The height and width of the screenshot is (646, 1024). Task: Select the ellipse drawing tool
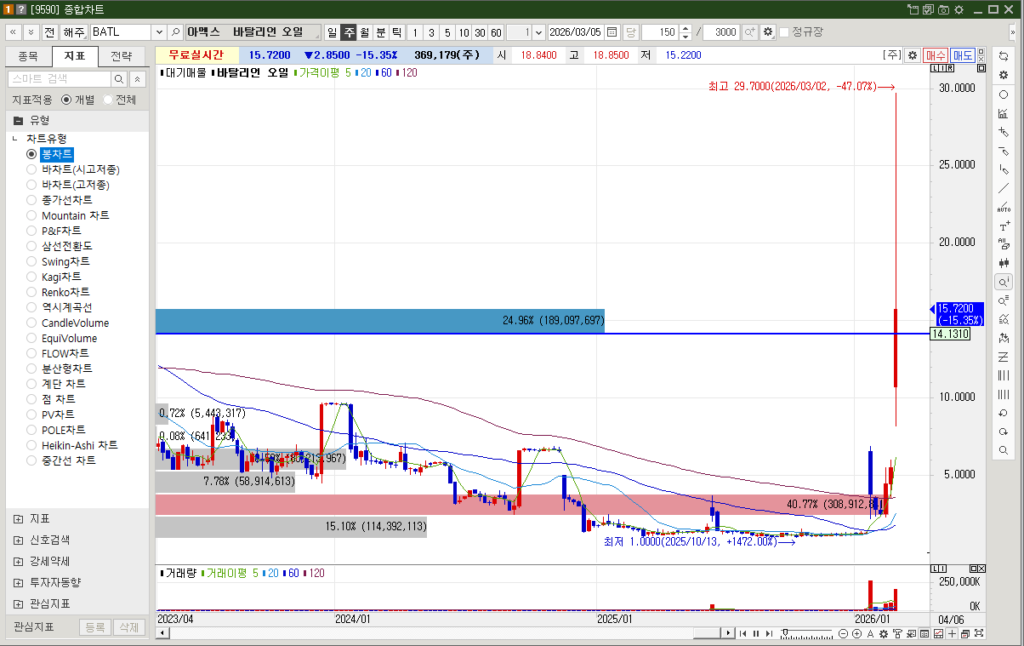[x=1003, y=94]
